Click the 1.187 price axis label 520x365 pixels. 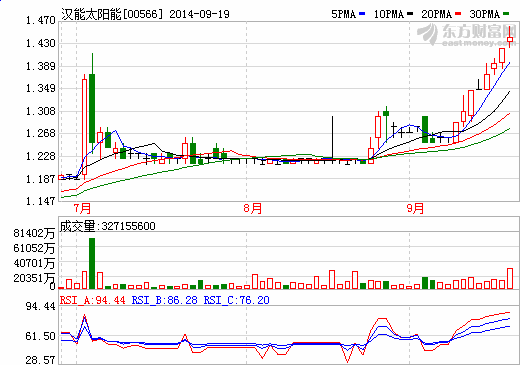click(x=41, y=179)
